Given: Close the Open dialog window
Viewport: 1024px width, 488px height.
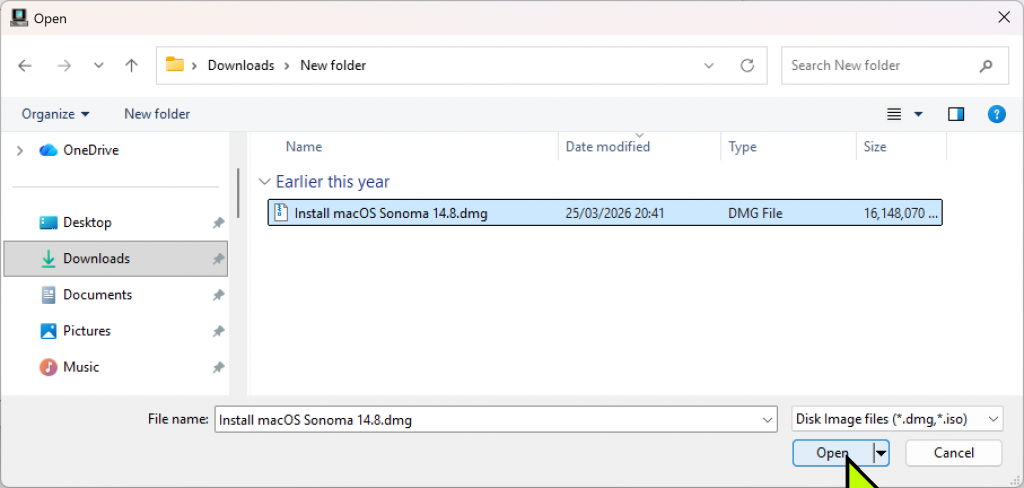Looking at the screenshot, I should (1004, 18).
